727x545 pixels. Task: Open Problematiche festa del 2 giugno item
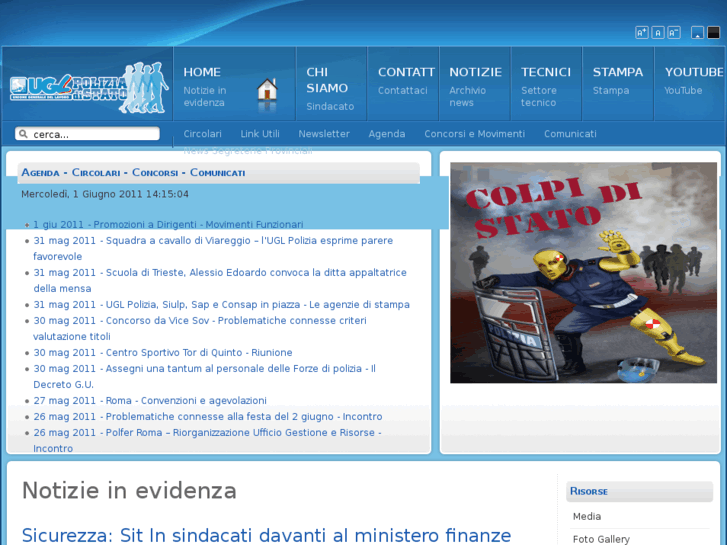pos(208,417)
